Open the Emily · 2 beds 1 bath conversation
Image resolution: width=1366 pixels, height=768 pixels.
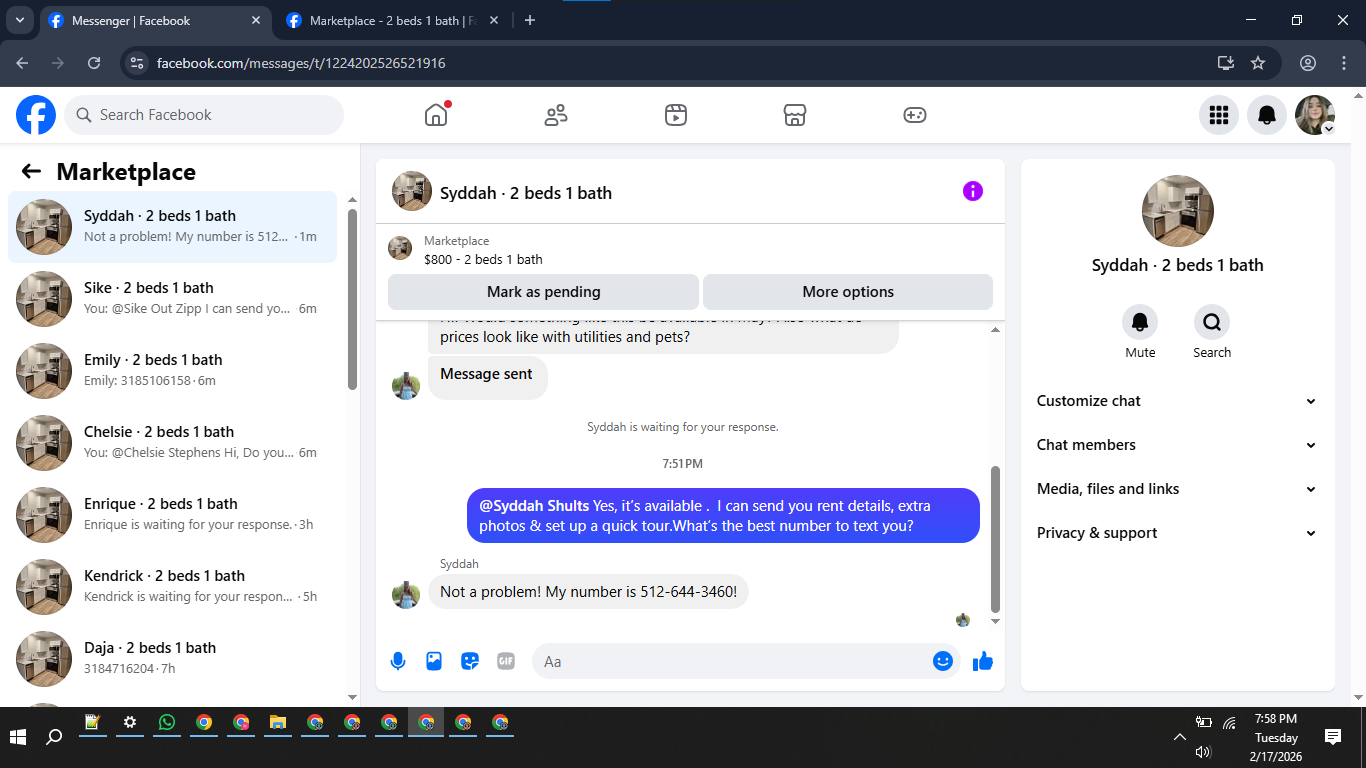[173, 370]
